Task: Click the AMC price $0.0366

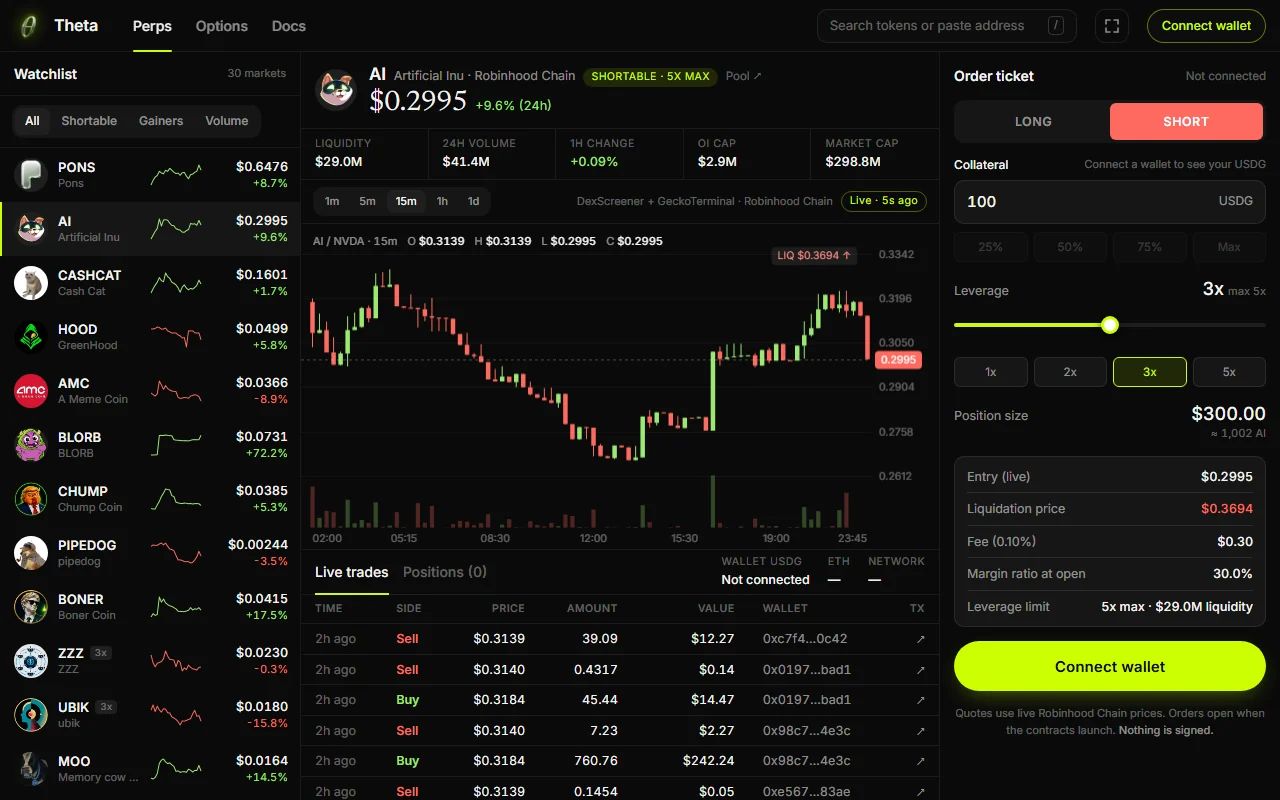Action: 262,383
